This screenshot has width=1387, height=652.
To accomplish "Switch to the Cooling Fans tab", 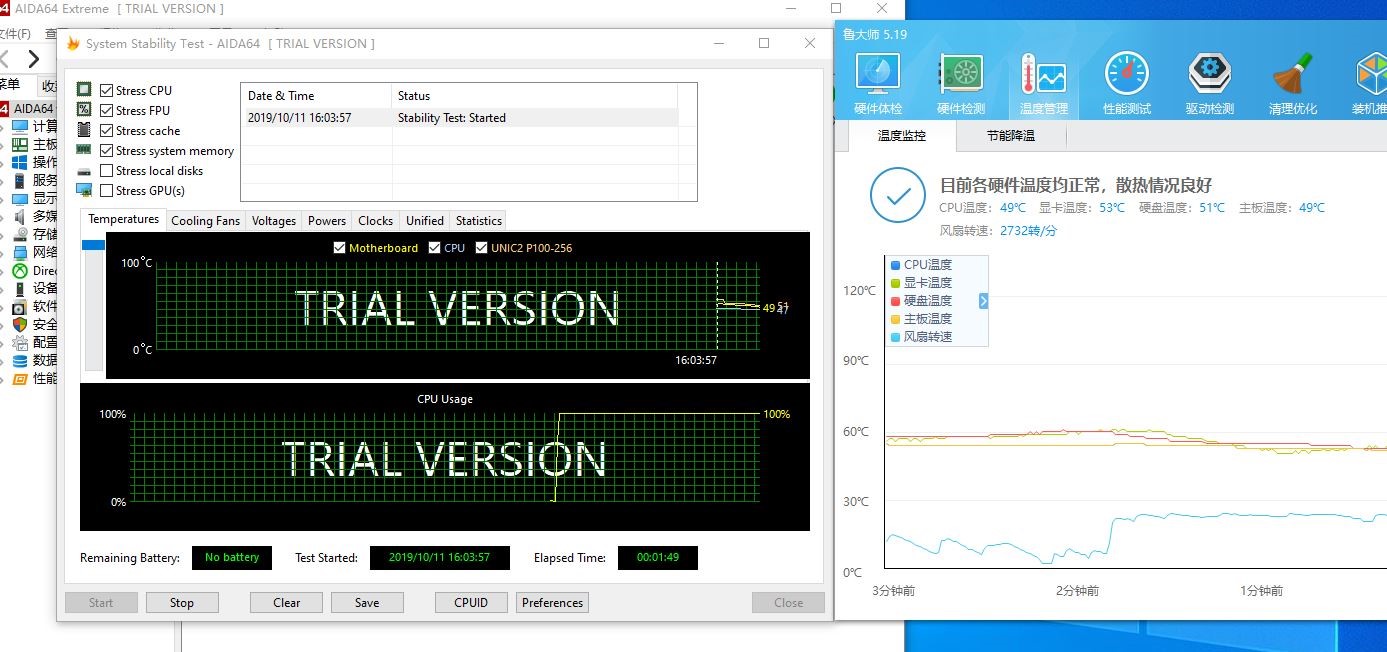I will (206, 220).
